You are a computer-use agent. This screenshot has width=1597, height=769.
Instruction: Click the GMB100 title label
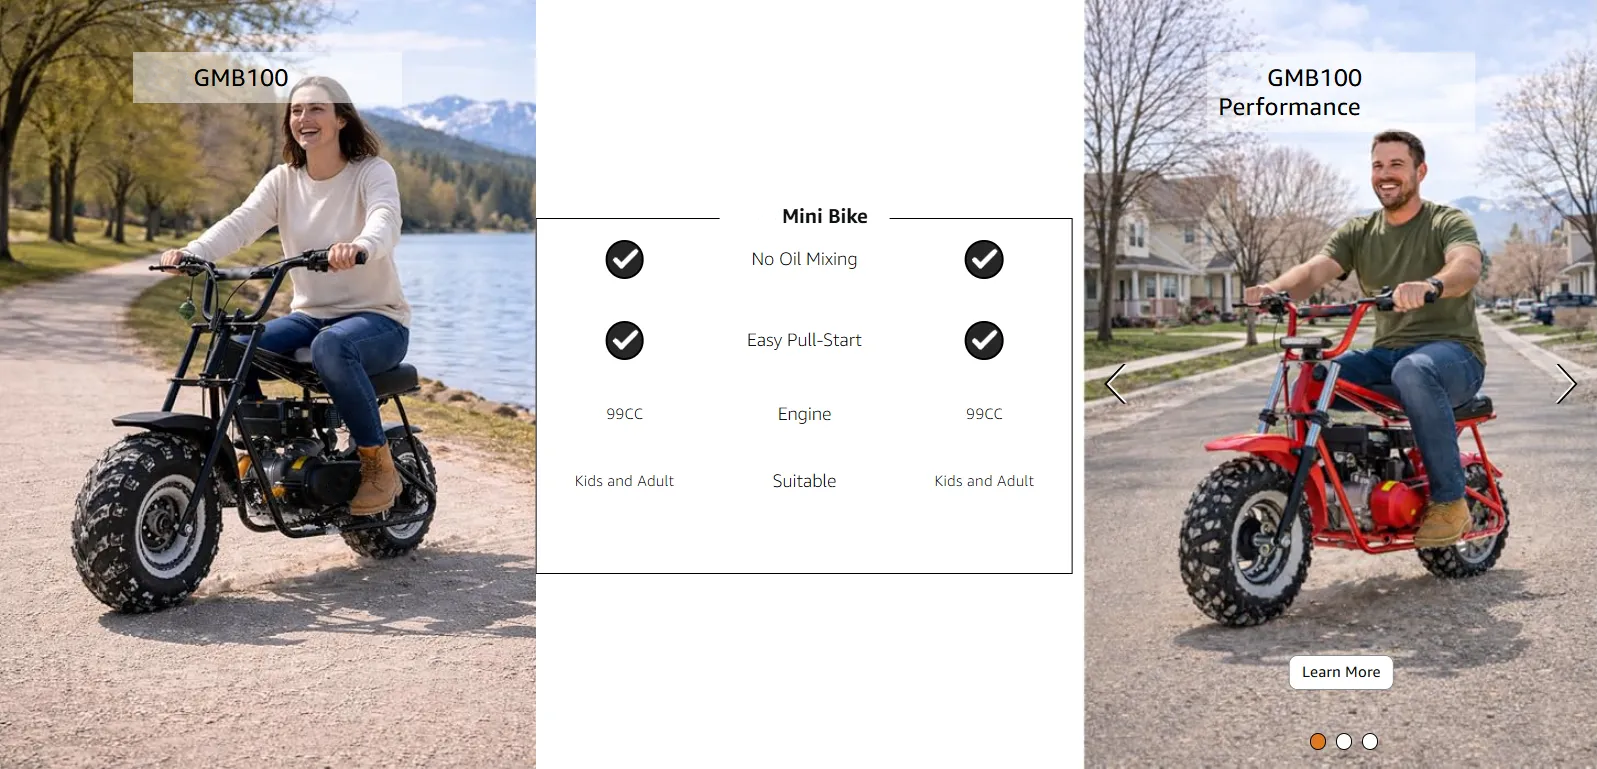(x=241, y=78)
